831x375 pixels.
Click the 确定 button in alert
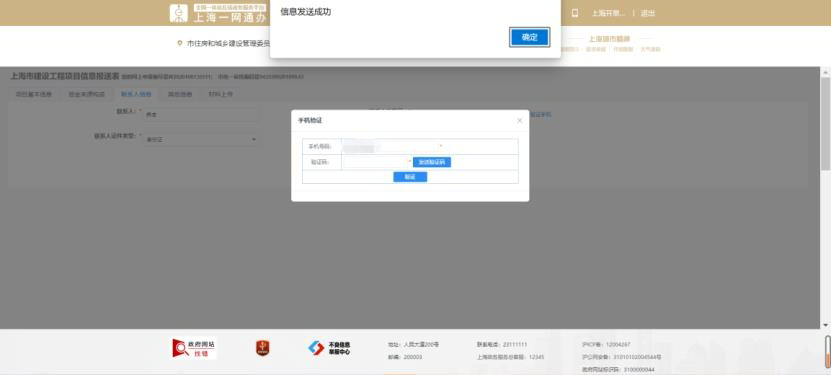pos(529,37)
